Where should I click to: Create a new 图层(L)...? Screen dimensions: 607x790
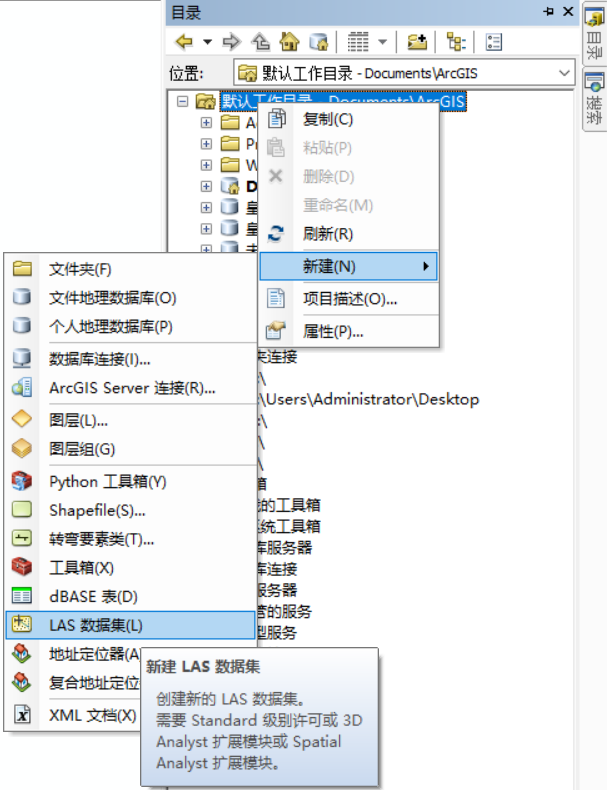tap(131, 420)
